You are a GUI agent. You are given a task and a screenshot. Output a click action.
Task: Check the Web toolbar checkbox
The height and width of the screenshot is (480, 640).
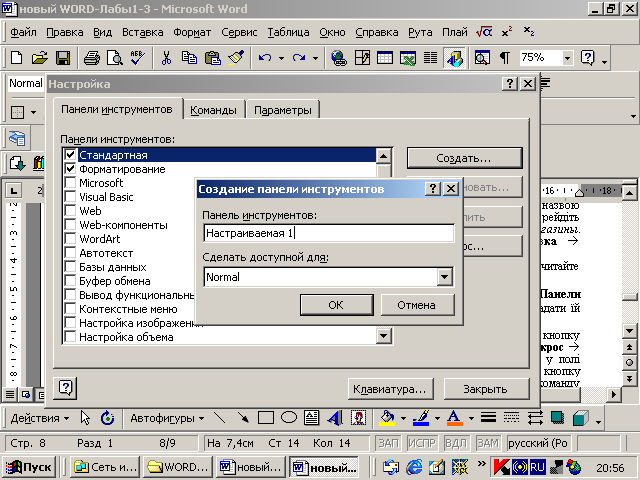click(x=70, y=211)
